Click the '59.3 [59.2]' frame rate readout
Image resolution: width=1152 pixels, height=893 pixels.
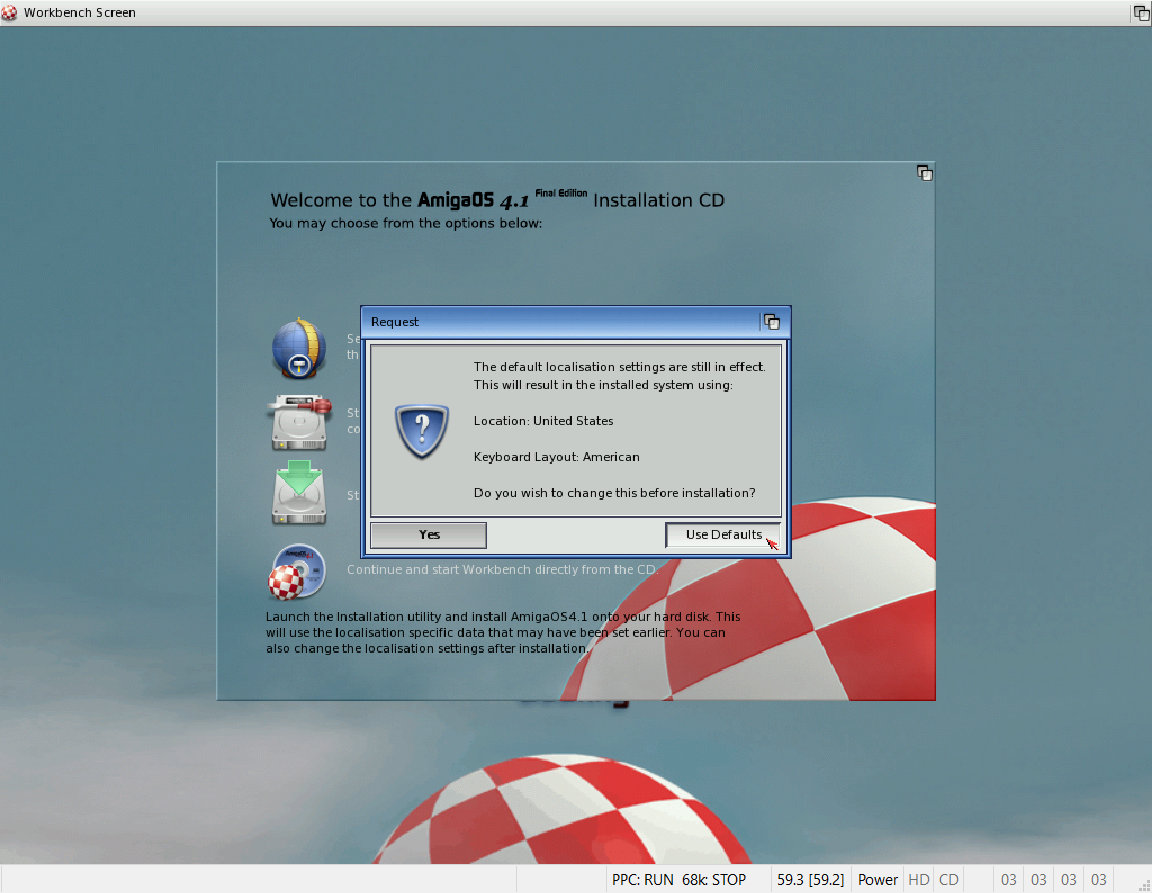point(810,880)
